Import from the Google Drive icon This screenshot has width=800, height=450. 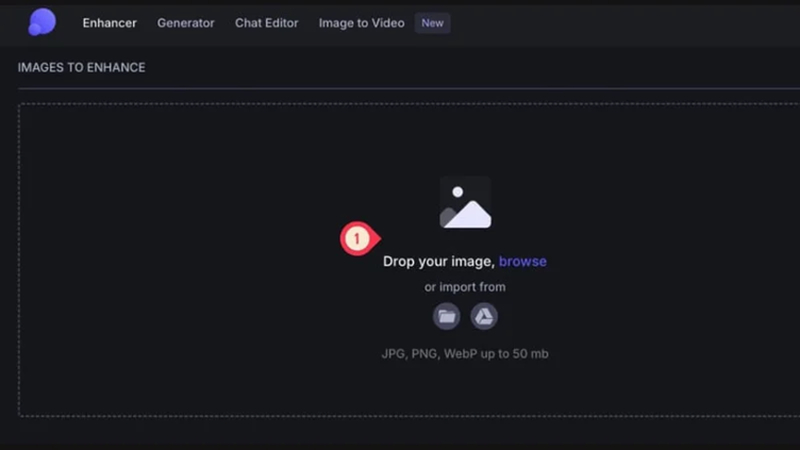tap(484, 316)
